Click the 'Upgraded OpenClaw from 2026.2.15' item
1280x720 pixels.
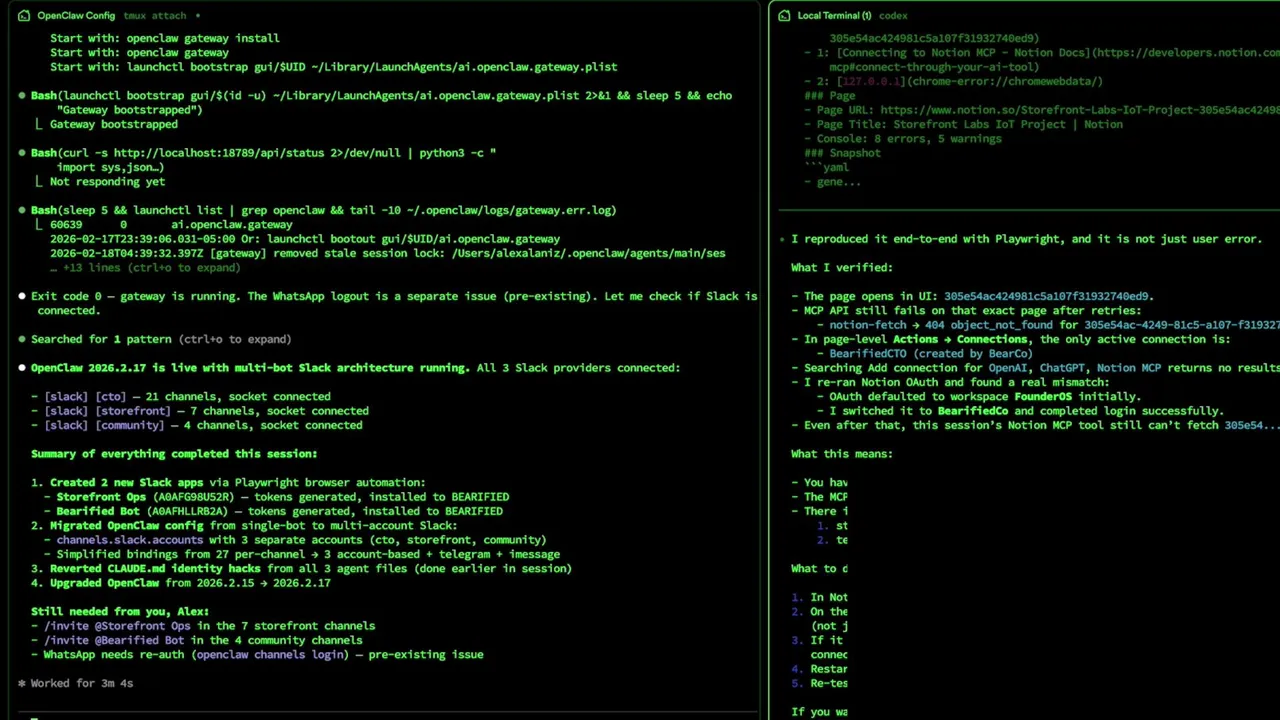[181, 583]
